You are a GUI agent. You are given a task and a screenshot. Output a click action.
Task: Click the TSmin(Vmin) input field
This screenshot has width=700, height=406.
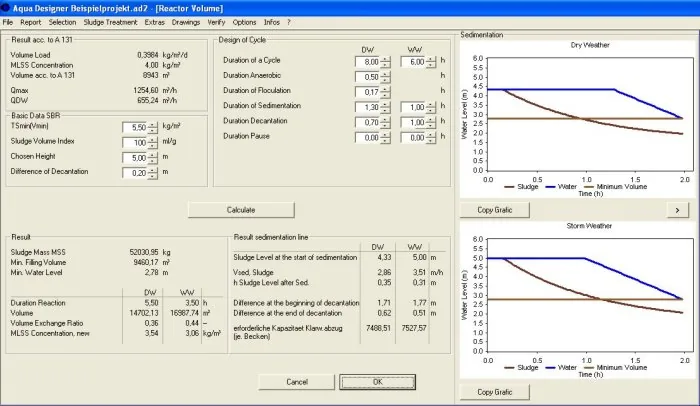134,127
